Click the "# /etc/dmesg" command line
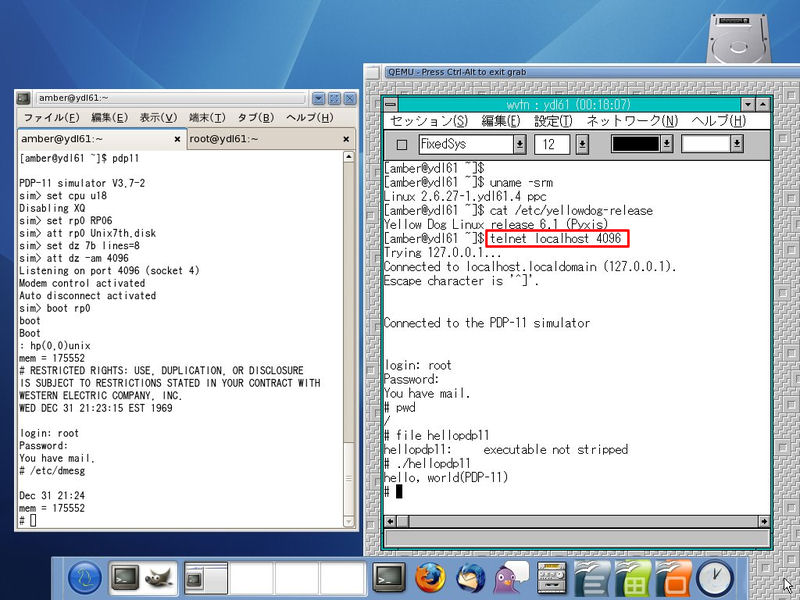Viewport: 800px width, 600px height. click(52, 470)
